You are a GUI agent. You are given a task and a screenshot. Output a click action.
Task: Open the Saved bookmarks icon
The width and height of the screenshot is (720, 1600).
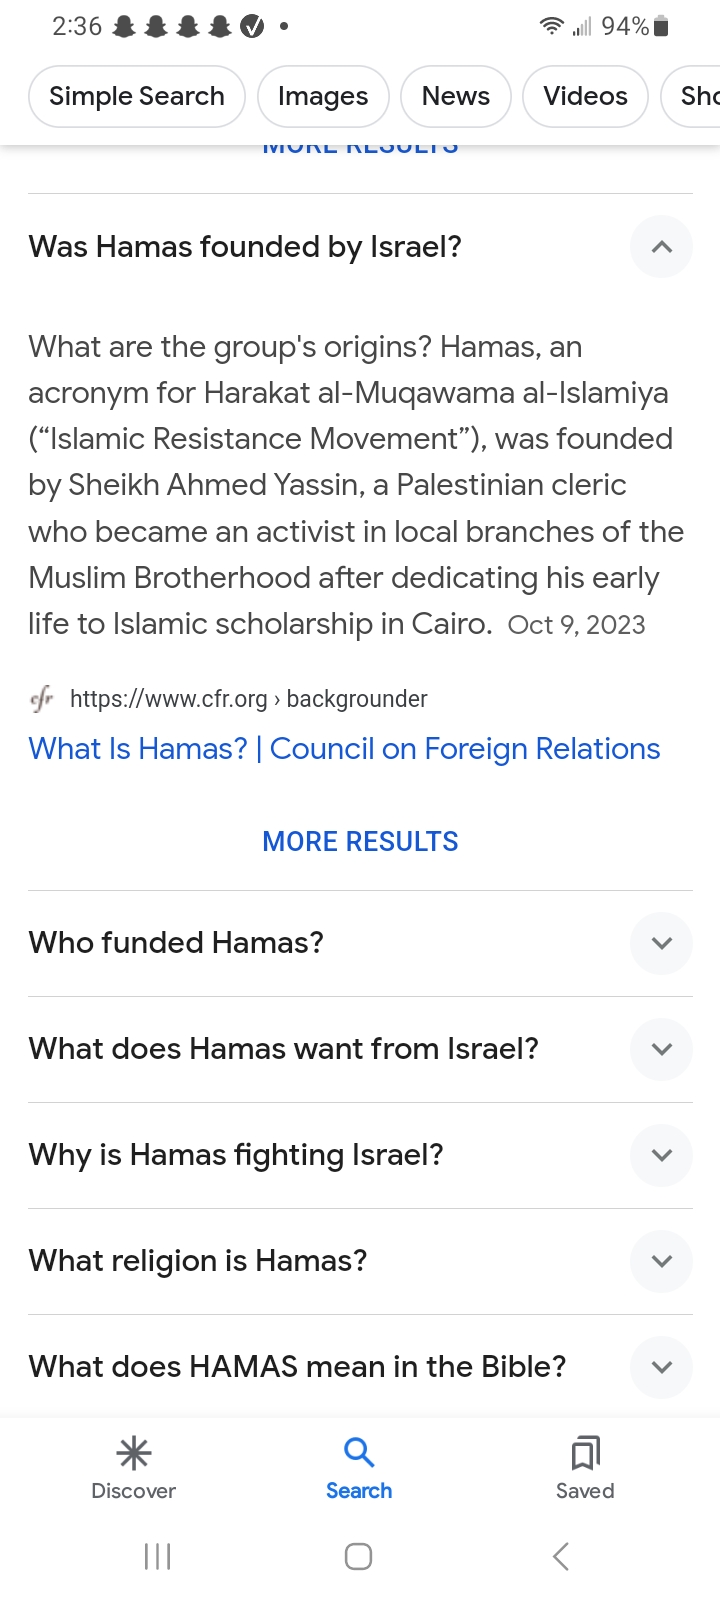click(x=585, y=1453)
